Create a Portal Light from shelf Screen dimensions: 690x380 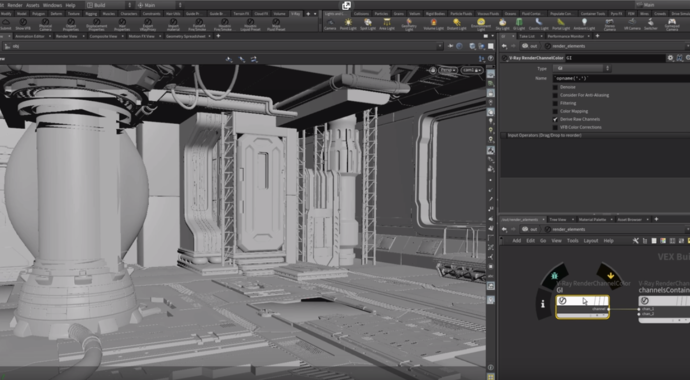561,24
